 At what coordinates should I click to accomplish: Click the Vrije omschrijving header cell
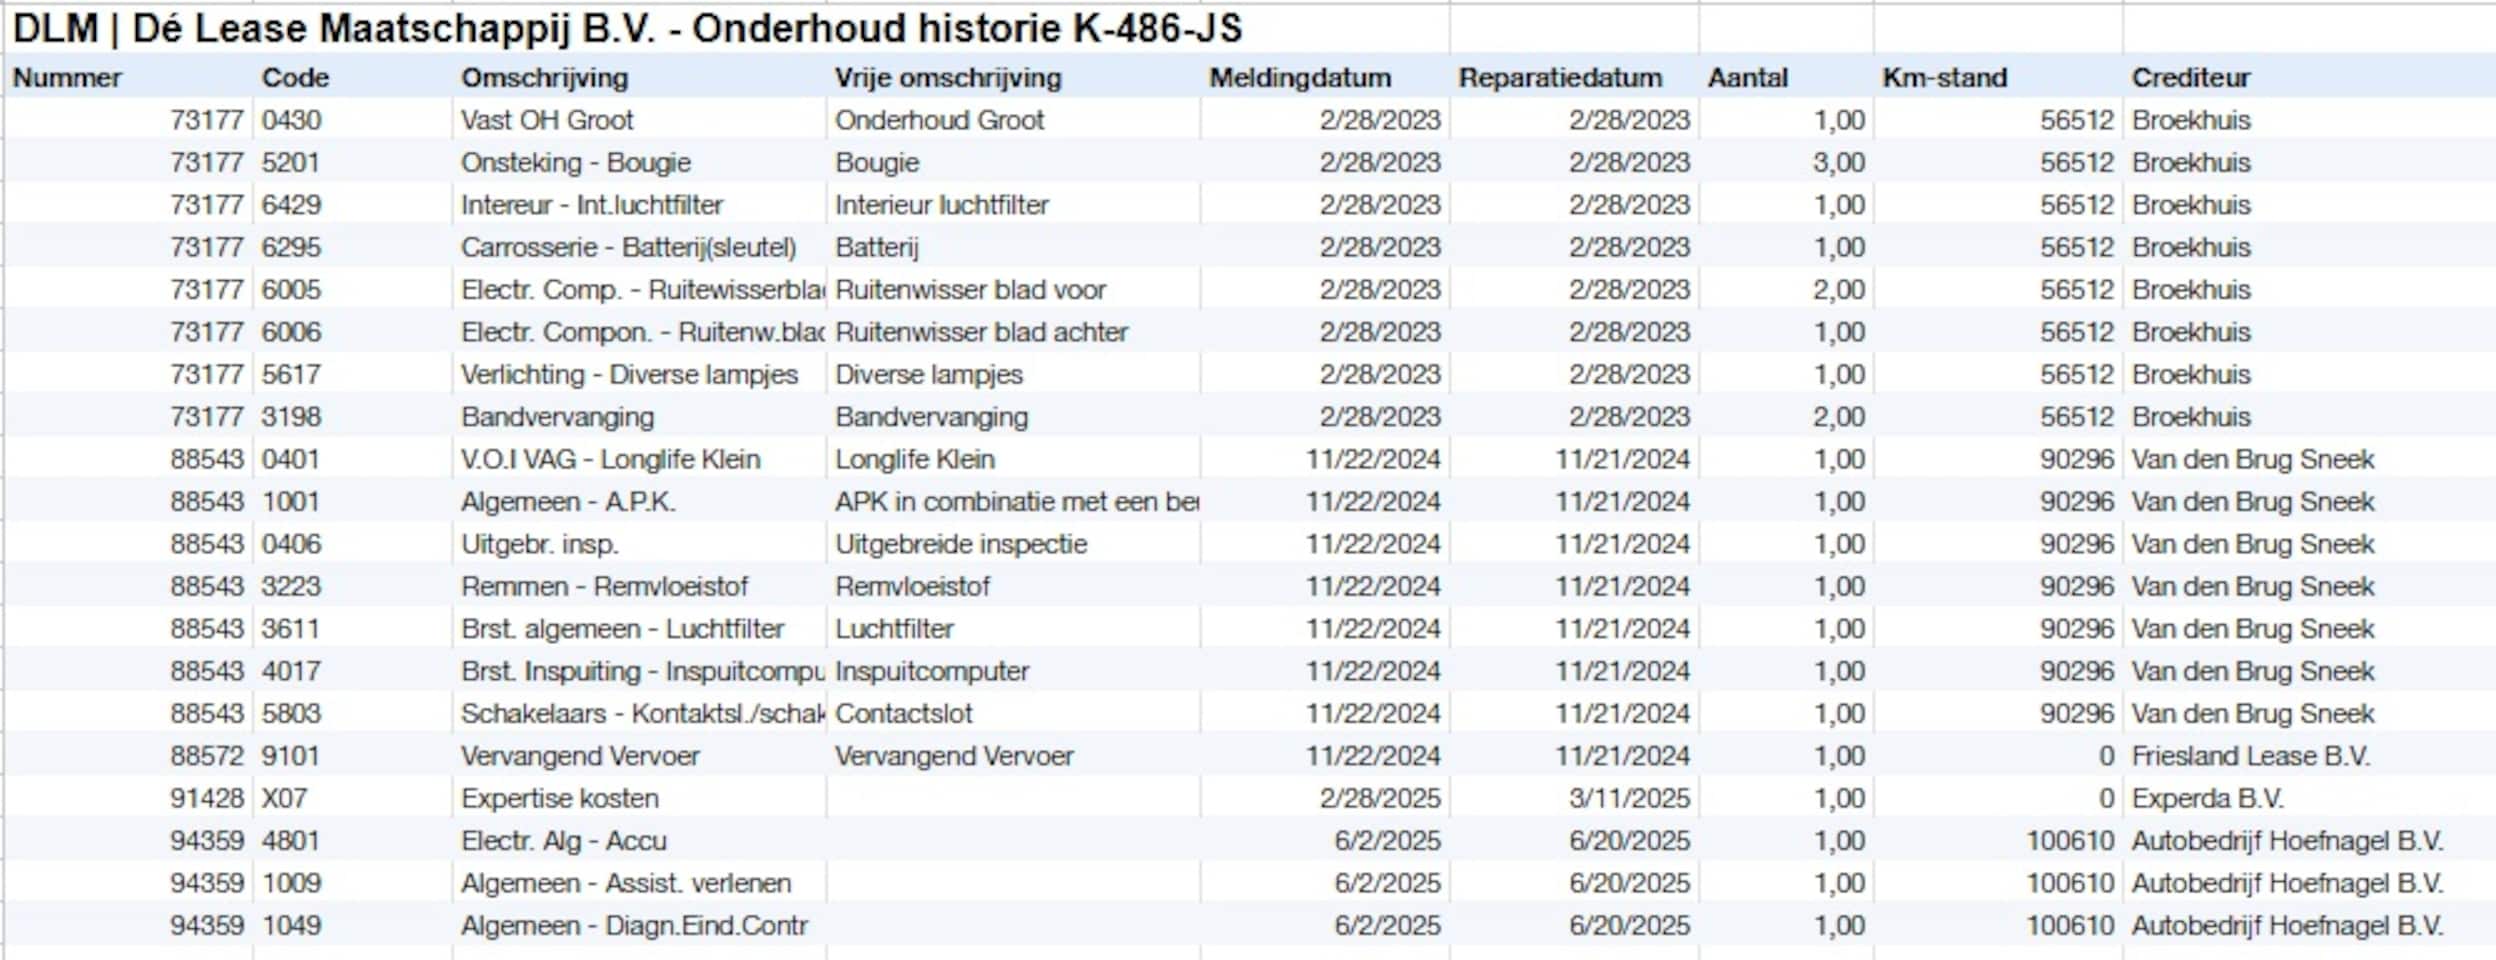[x=948, y=78]
